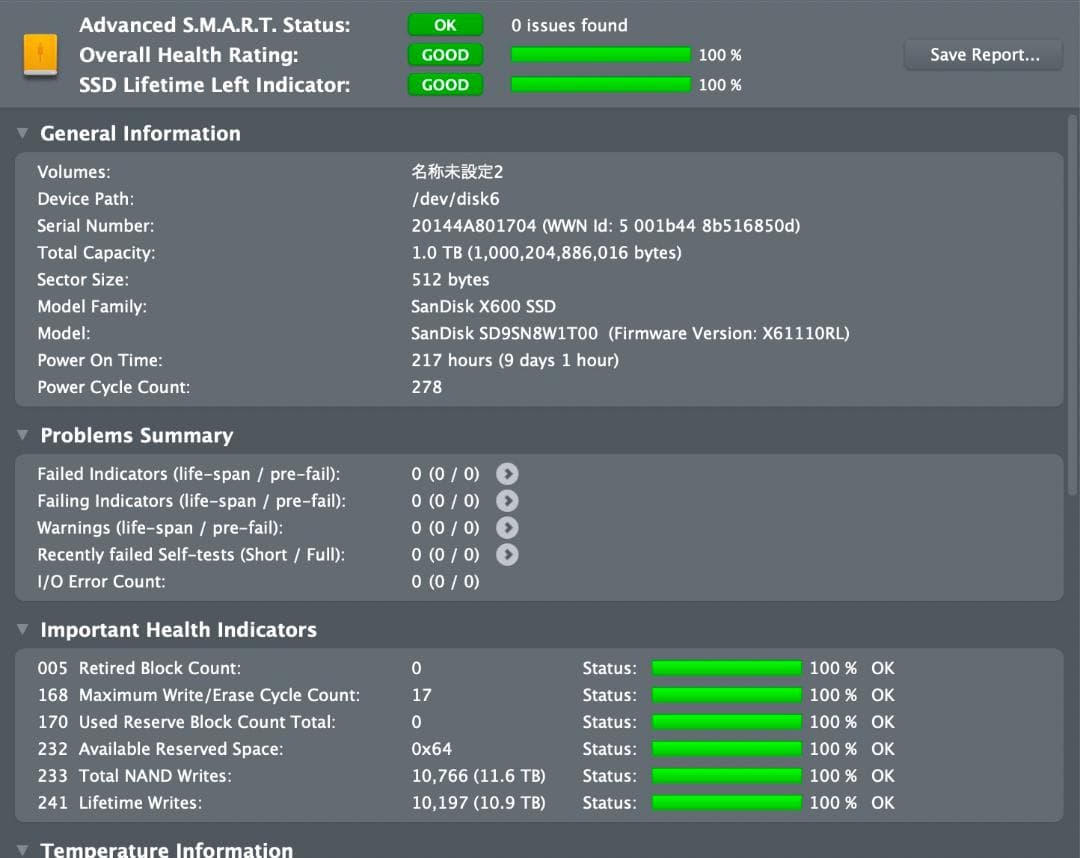Screen dimensions: 1080x858
Task: Open details arrow next to Warnings row
Action: (x=507, y=527)
